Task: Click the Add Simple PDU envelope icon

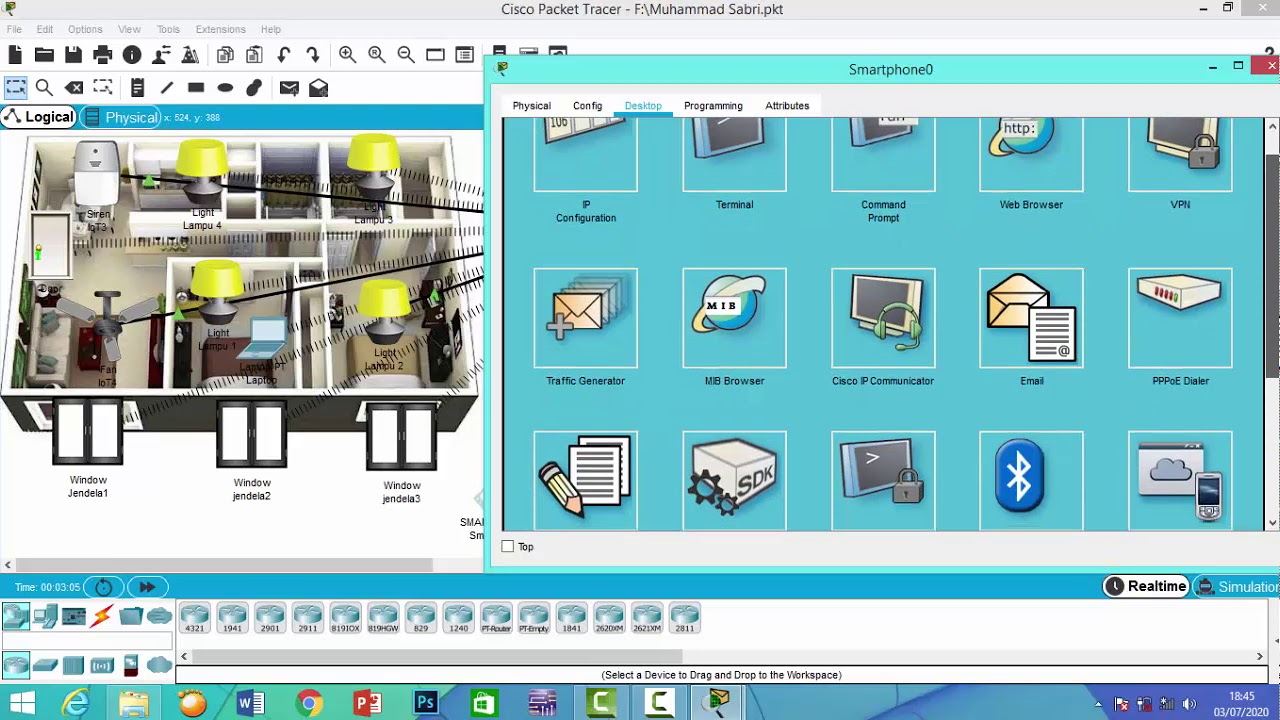Action: [x=289, y=88]
